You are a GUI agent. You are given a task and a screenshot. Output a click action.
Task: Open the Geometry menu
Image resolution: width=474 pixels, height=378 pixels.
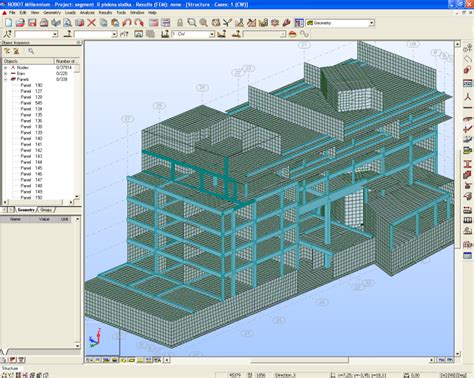(52, 13)
